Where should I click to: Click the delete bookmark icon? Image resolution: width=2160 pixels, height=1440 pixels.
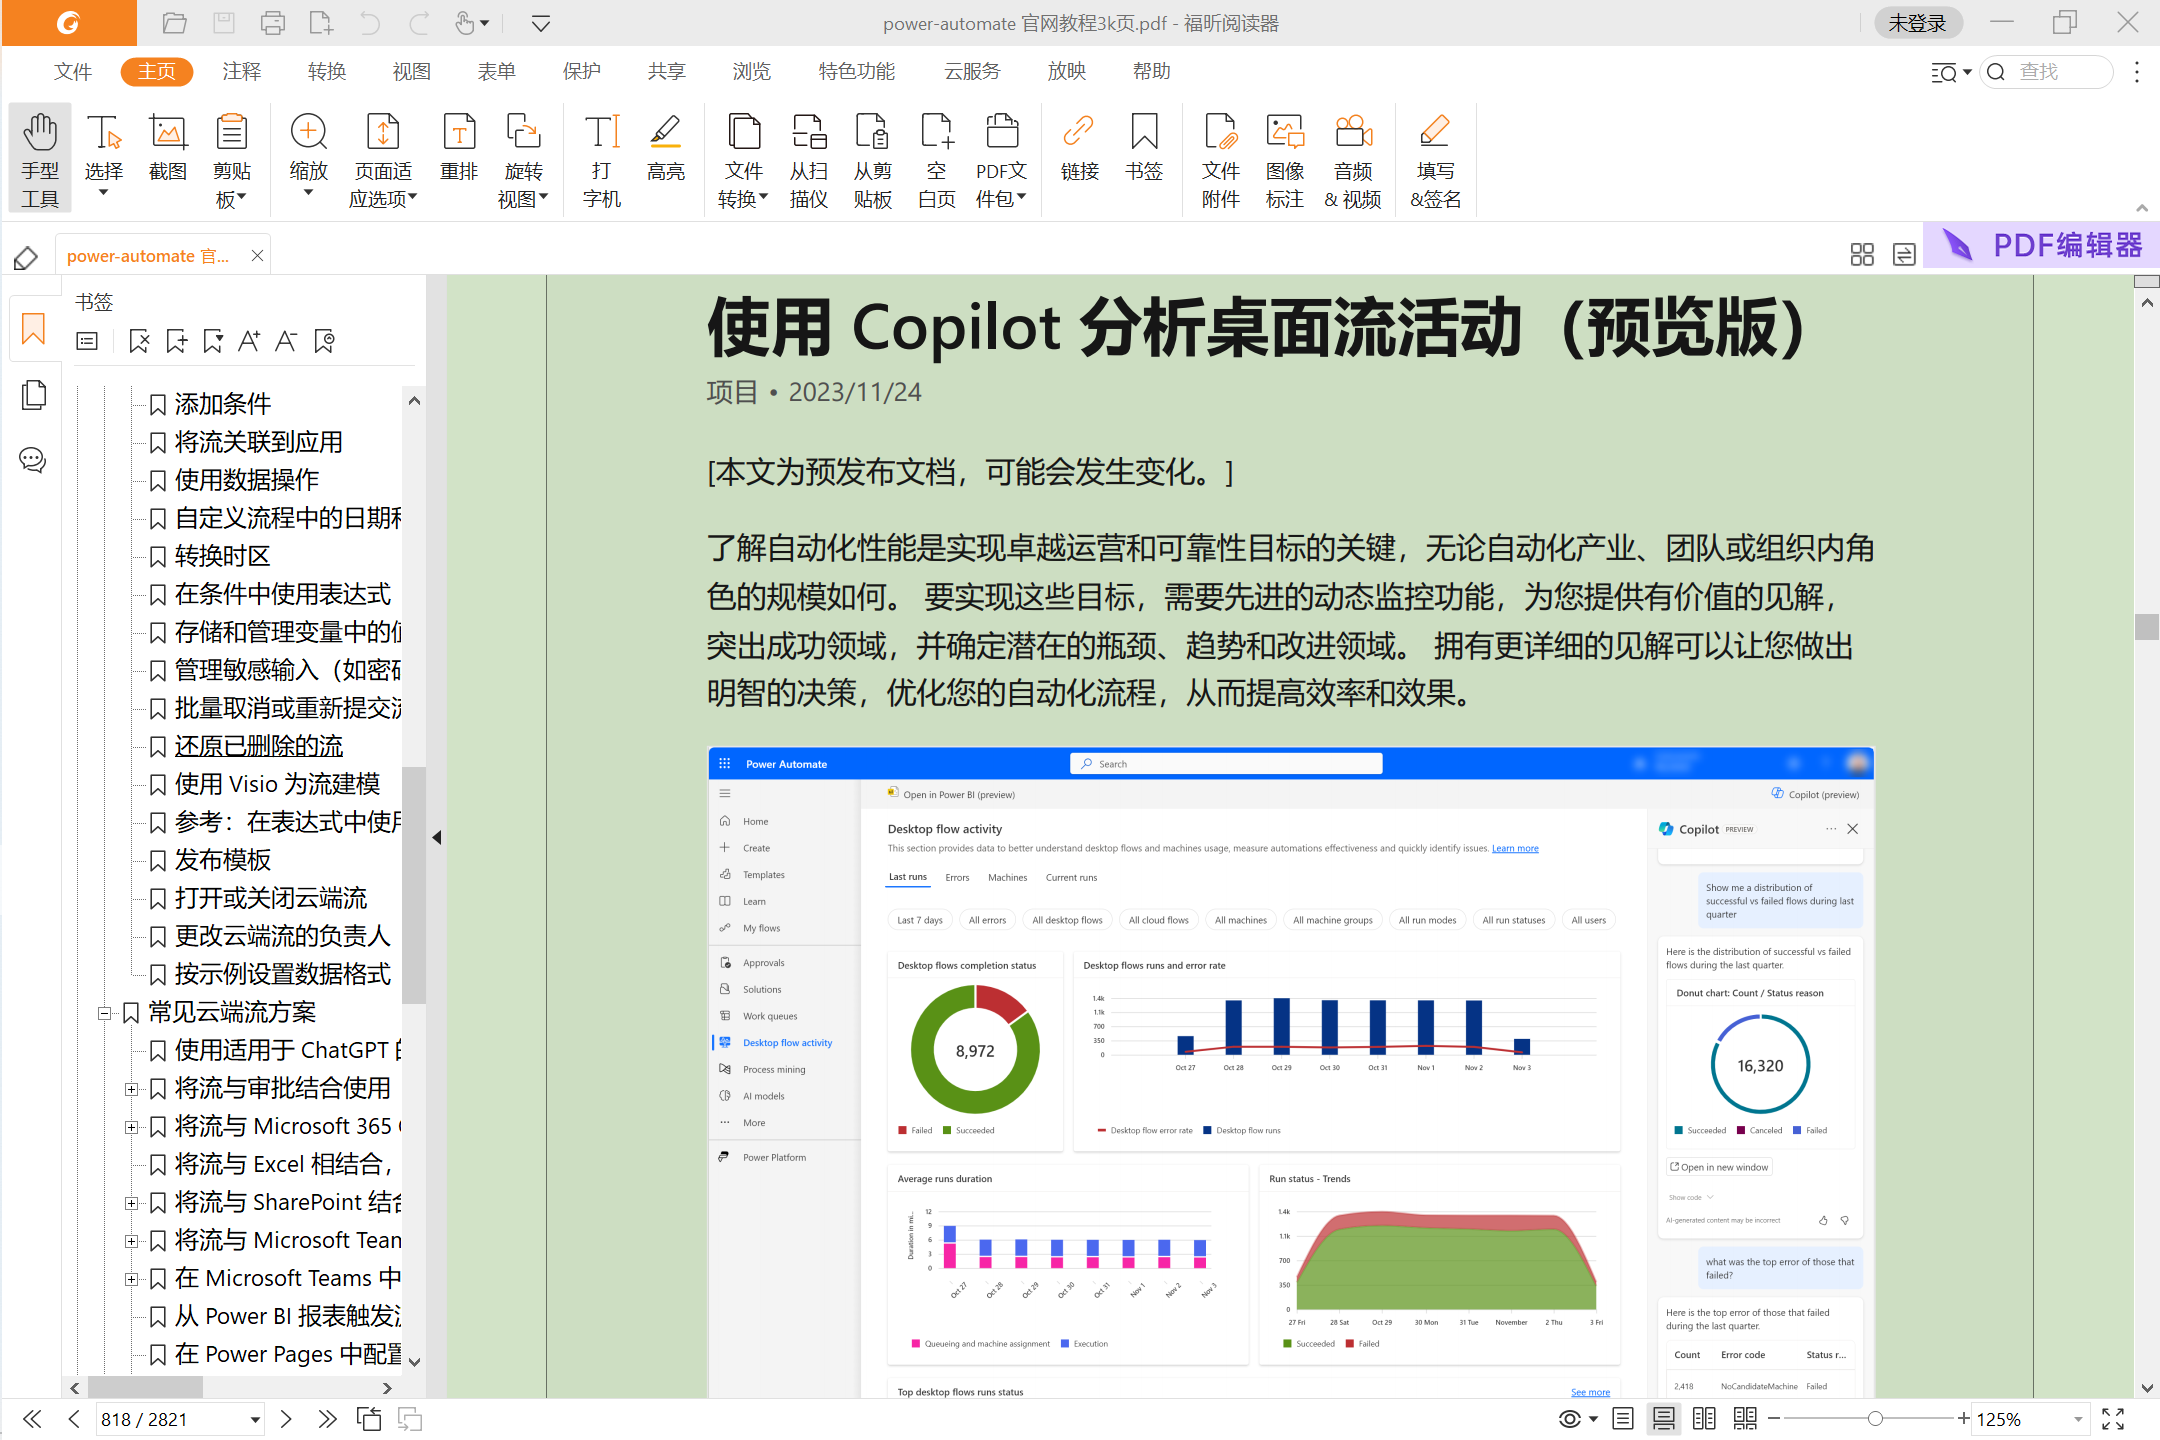(x=139, y=342)
